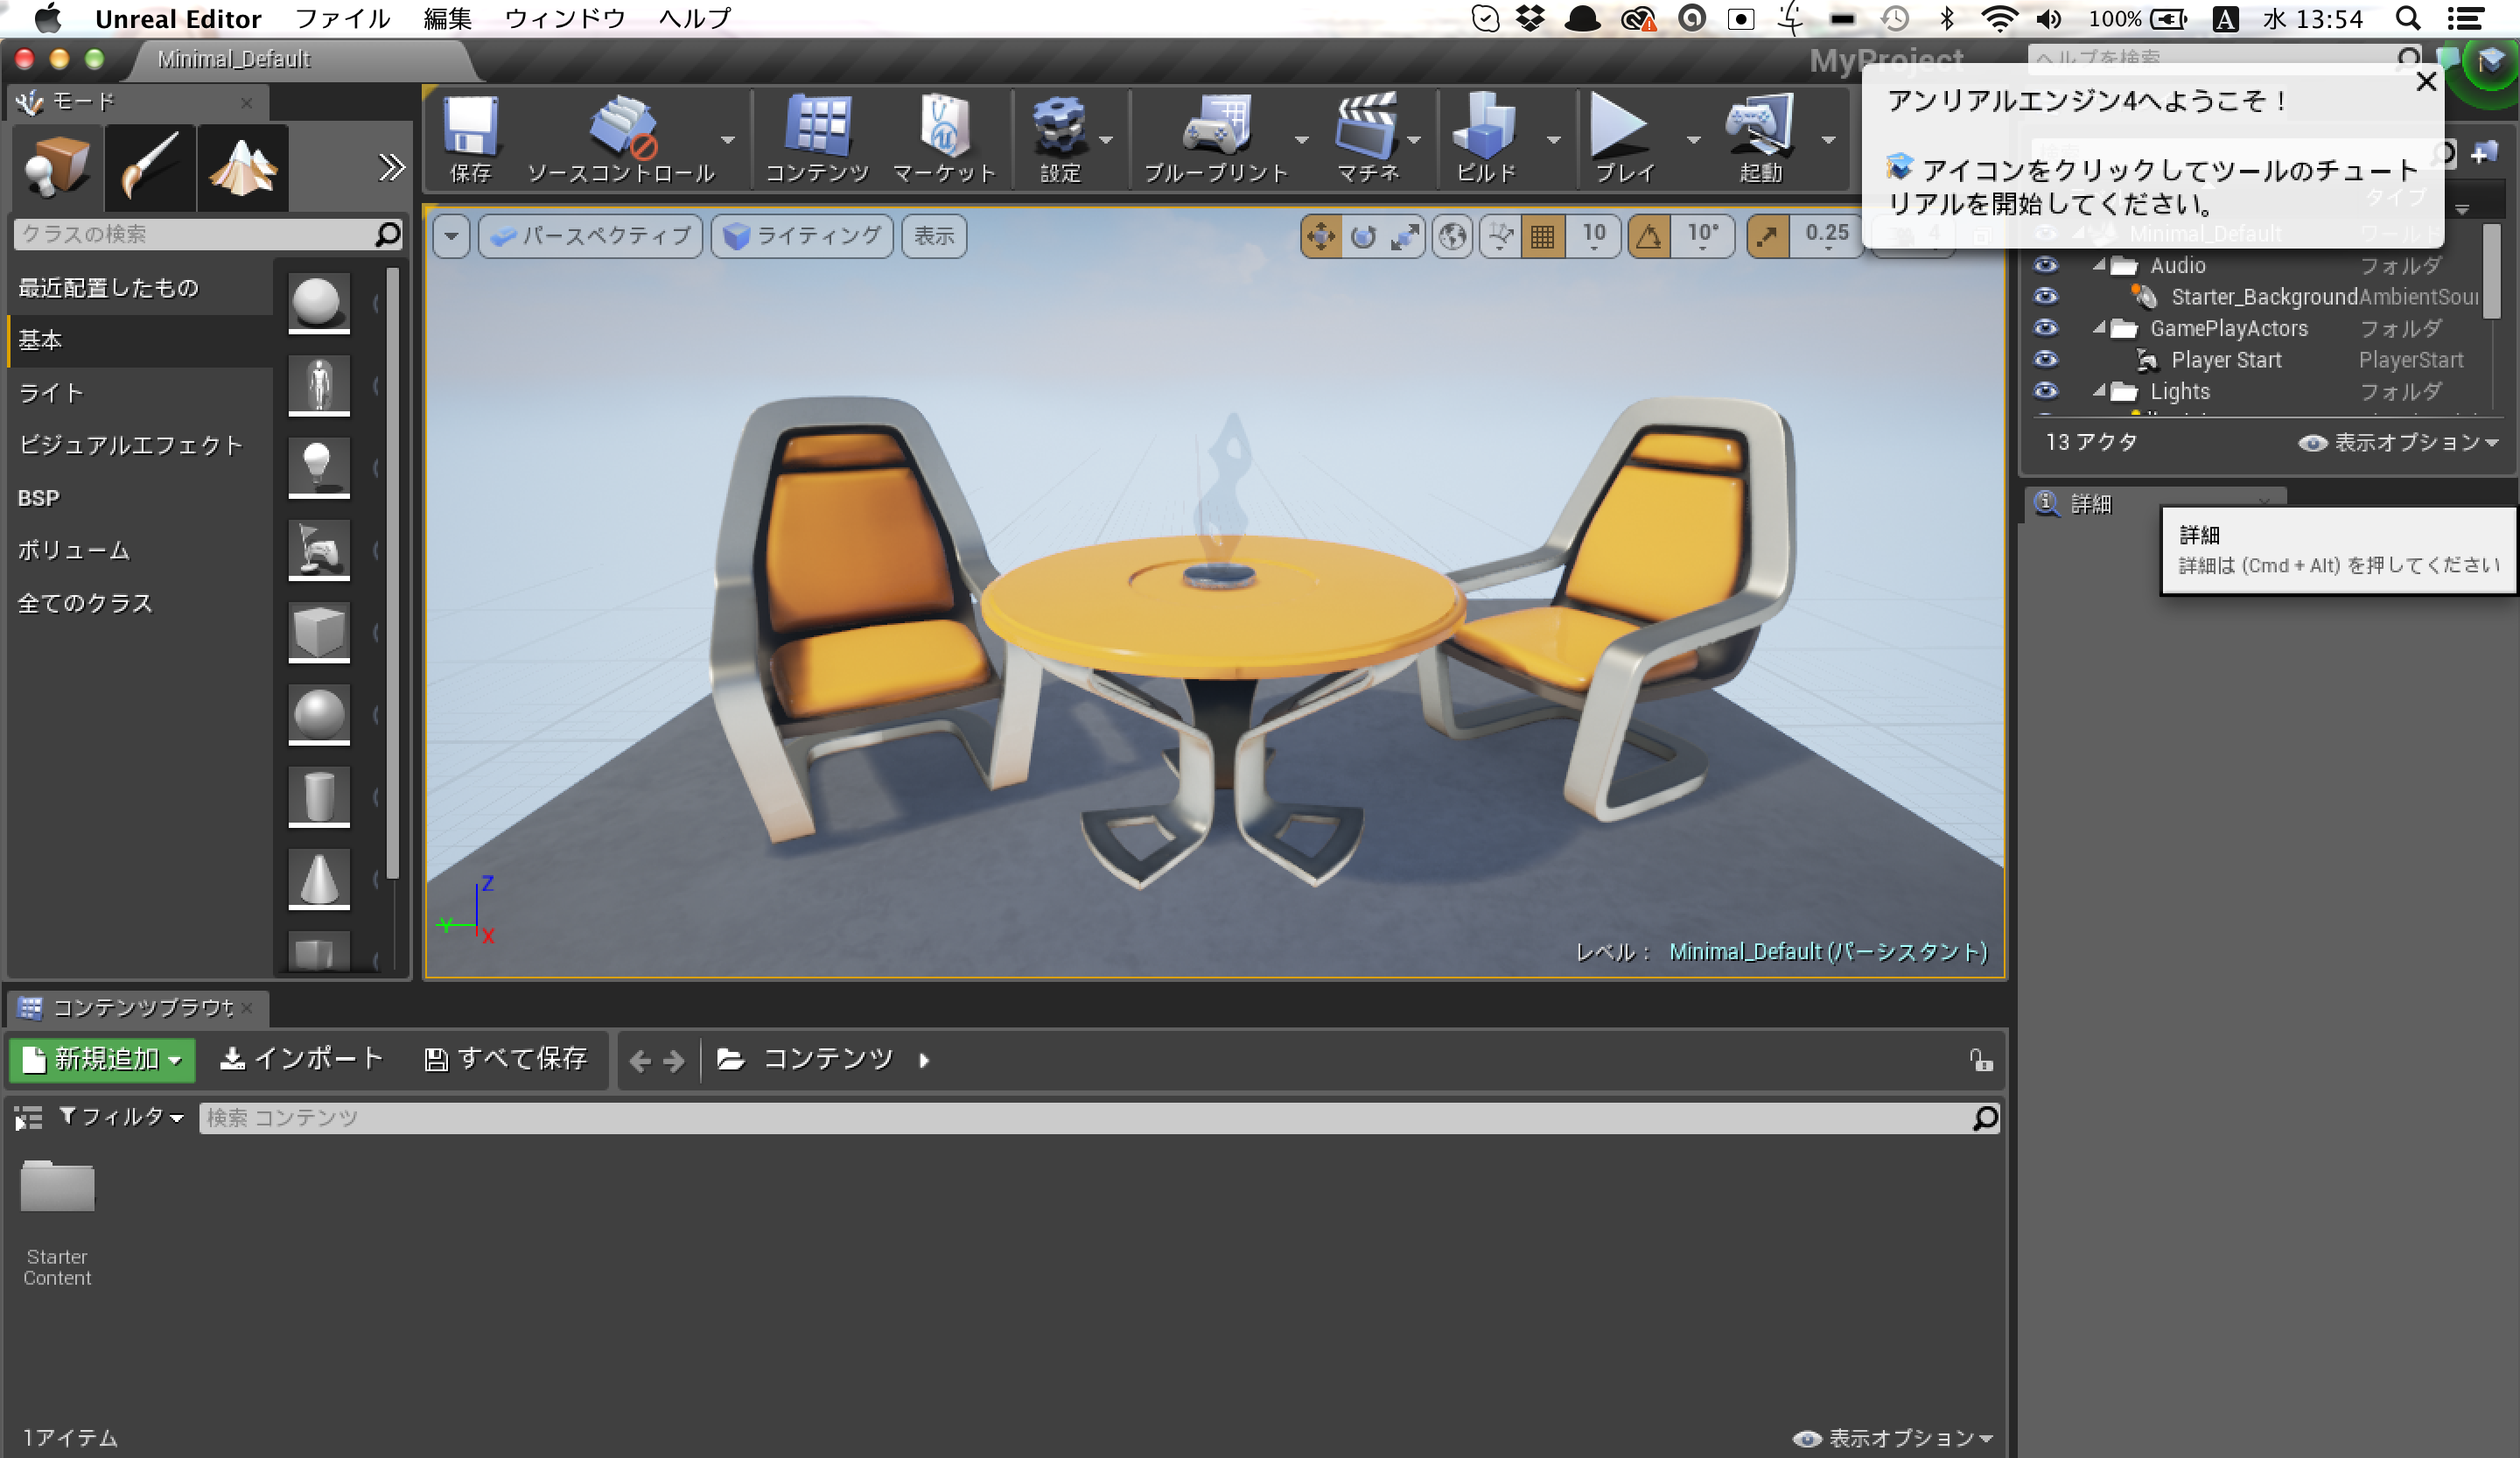Toggle rotation snapping angle icon
Image resolution: width=2520 pixels, height=1458 pixels.
tap(1649, 236)
